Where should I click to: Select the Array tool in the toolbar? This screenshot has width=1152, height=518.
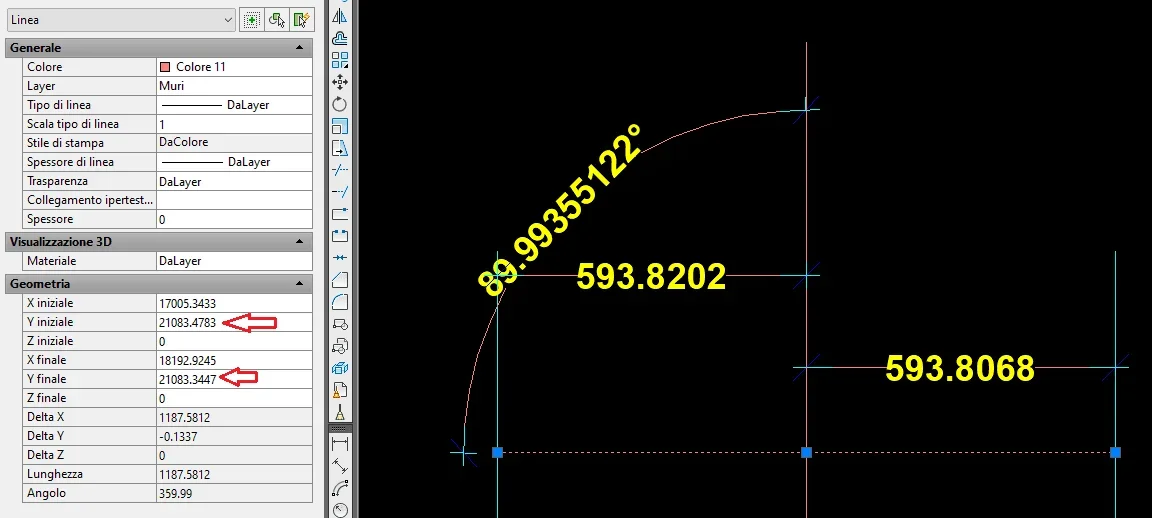(340, 60)
